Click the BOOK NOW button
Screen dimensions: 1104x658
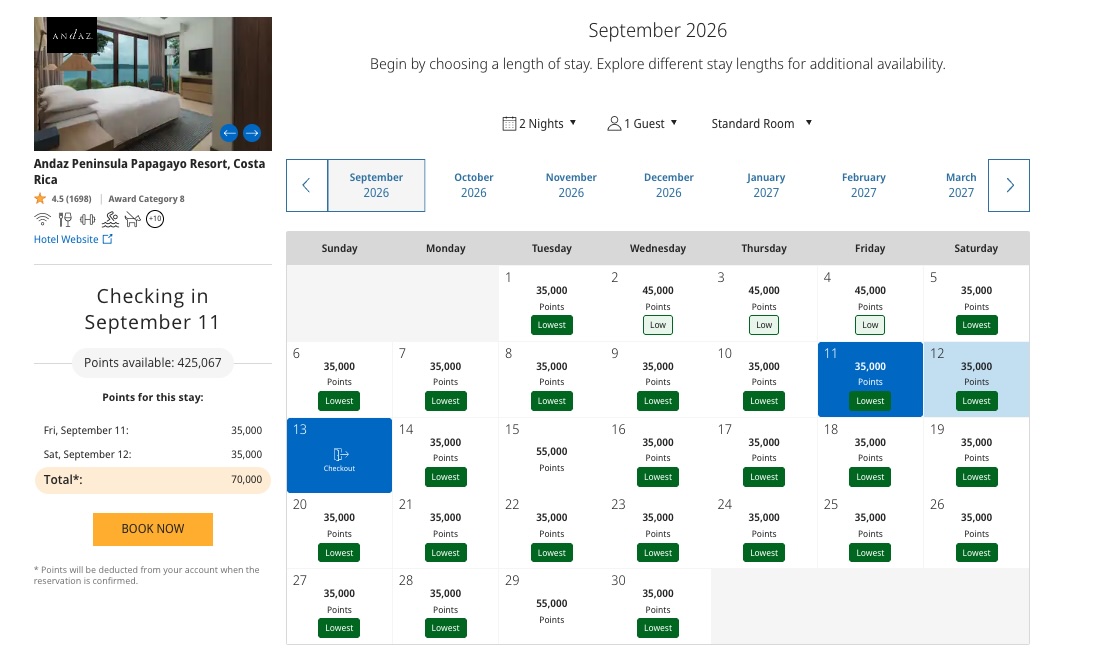pyautogui.click(x=153, y=529)
